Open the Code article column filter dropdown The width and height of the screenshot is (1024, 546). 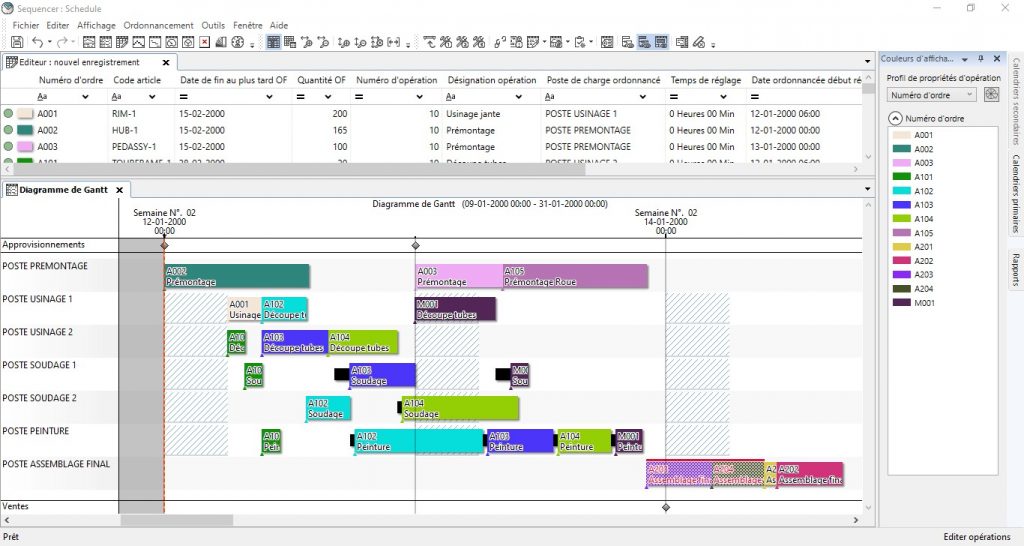click(152, 97)
